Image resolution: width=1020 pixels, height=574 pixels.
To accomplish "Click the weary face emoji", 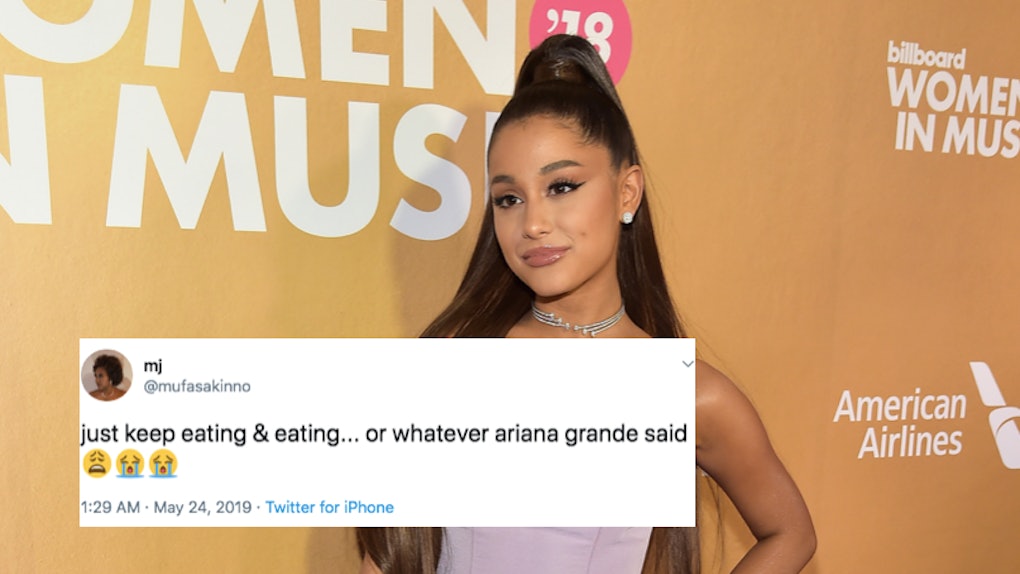I will [x=97, y=463].
